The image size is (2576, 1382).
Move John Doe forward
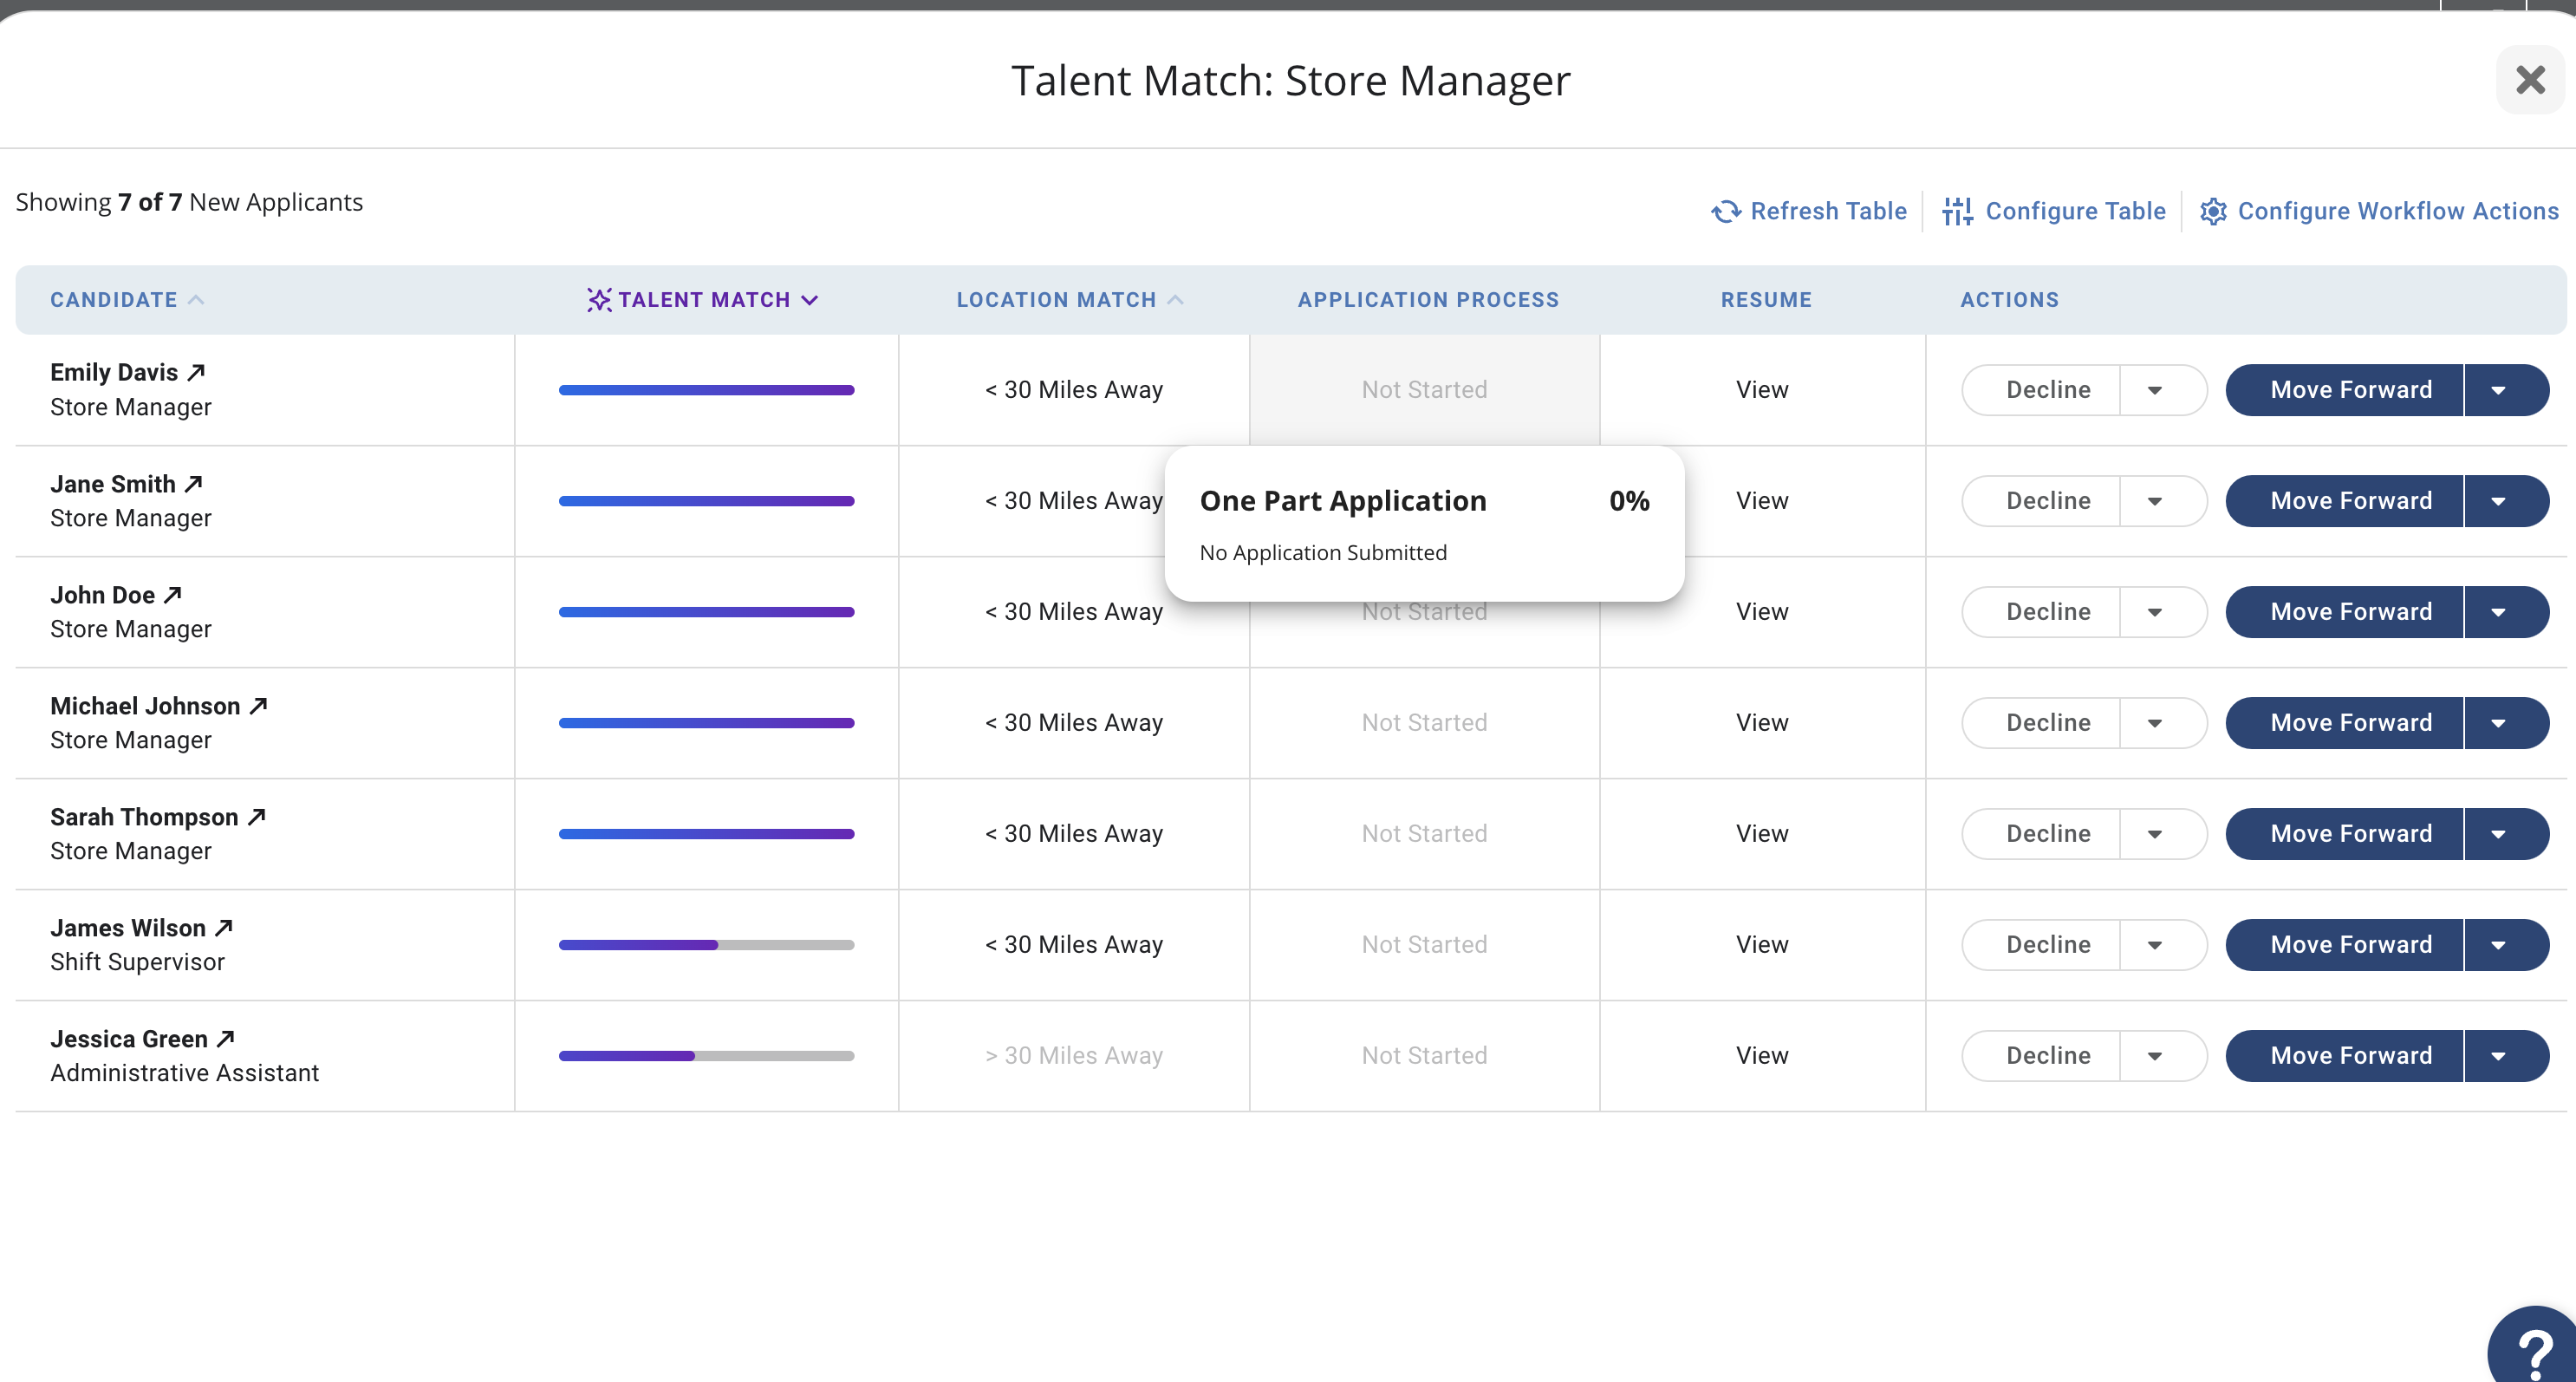click(2345, 612)
